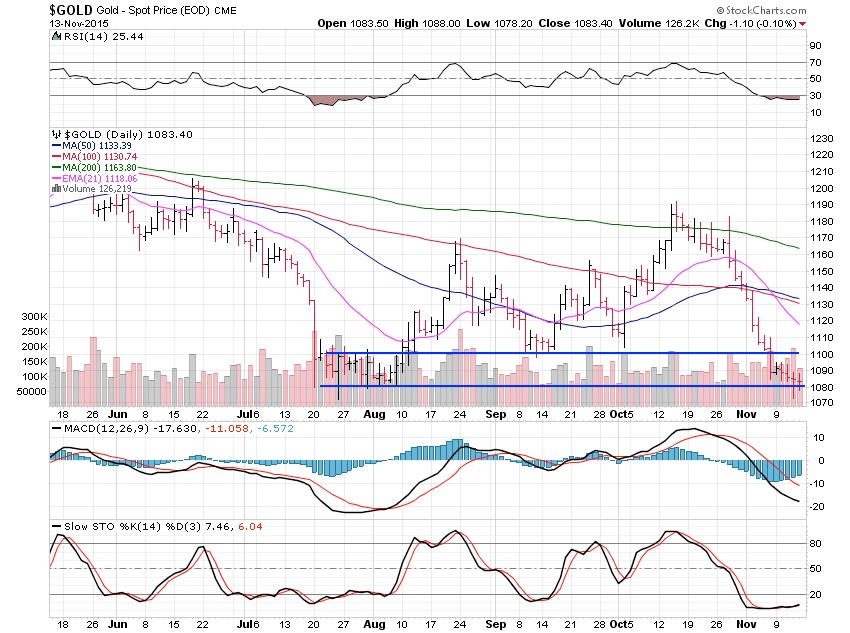This screenshot has width=850, height=633.
Task: Click the Nov label on price date axis
Action: (x=746, y=414)
